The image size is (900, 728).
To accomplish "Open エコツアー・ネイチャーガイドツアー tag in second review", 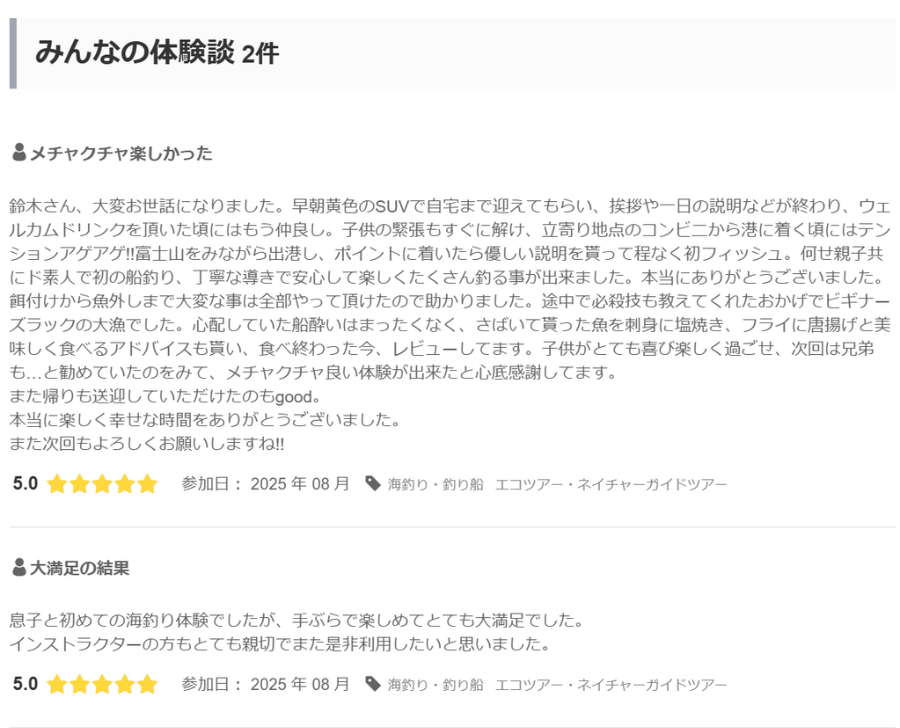I will pos(611,684).
